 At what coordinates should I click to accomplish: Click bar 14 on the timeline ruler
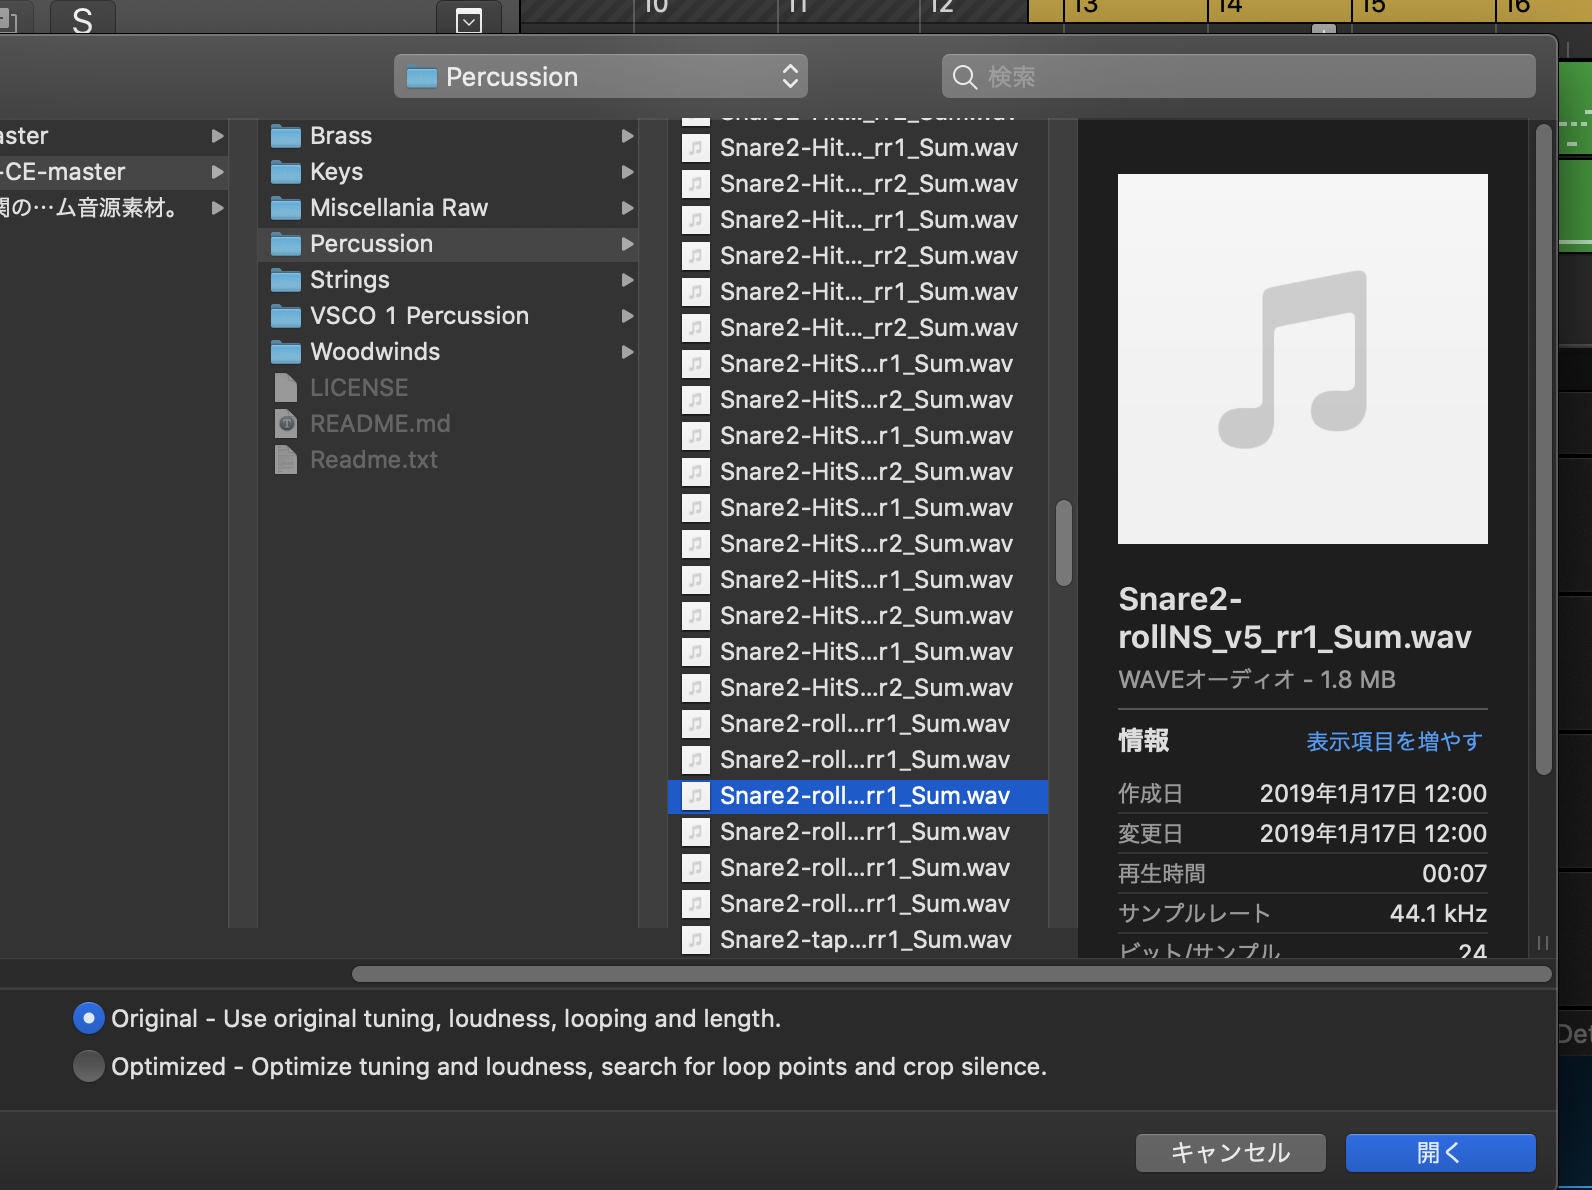tap(1230, 8)
